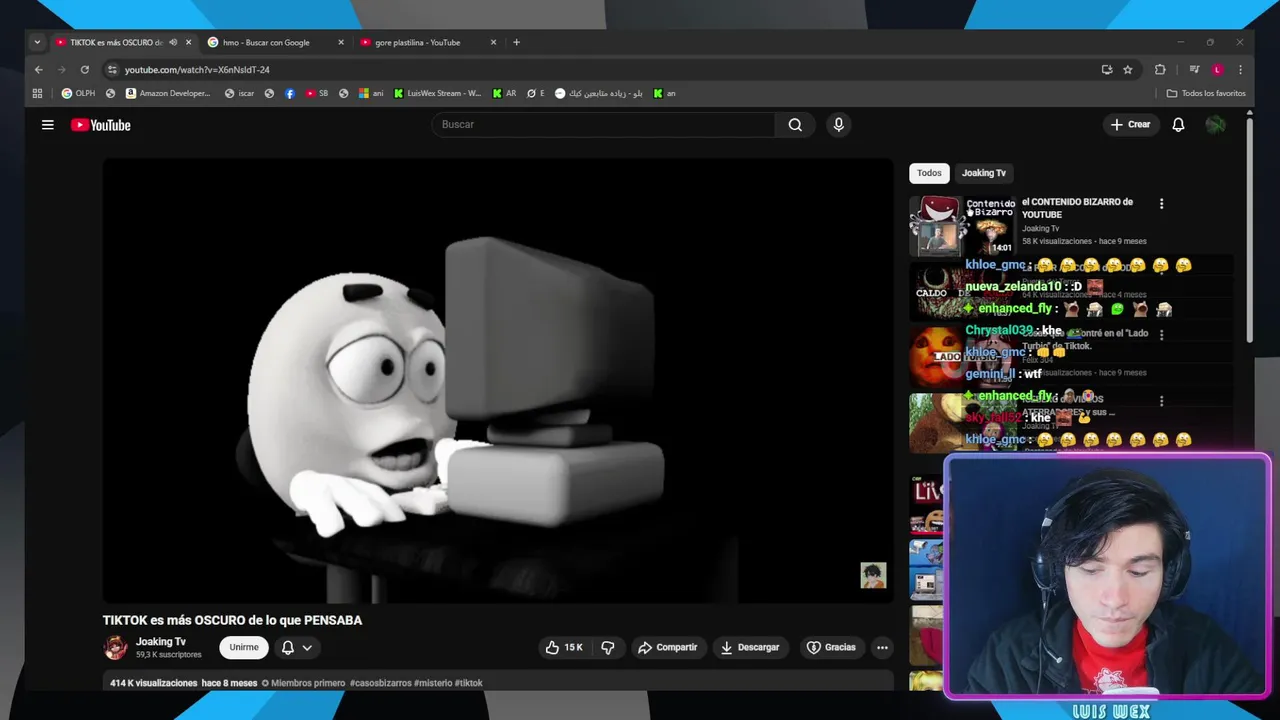Open the iscar bookmark
The width and height of the screenshot is (1280, 720).
(239, 93)
